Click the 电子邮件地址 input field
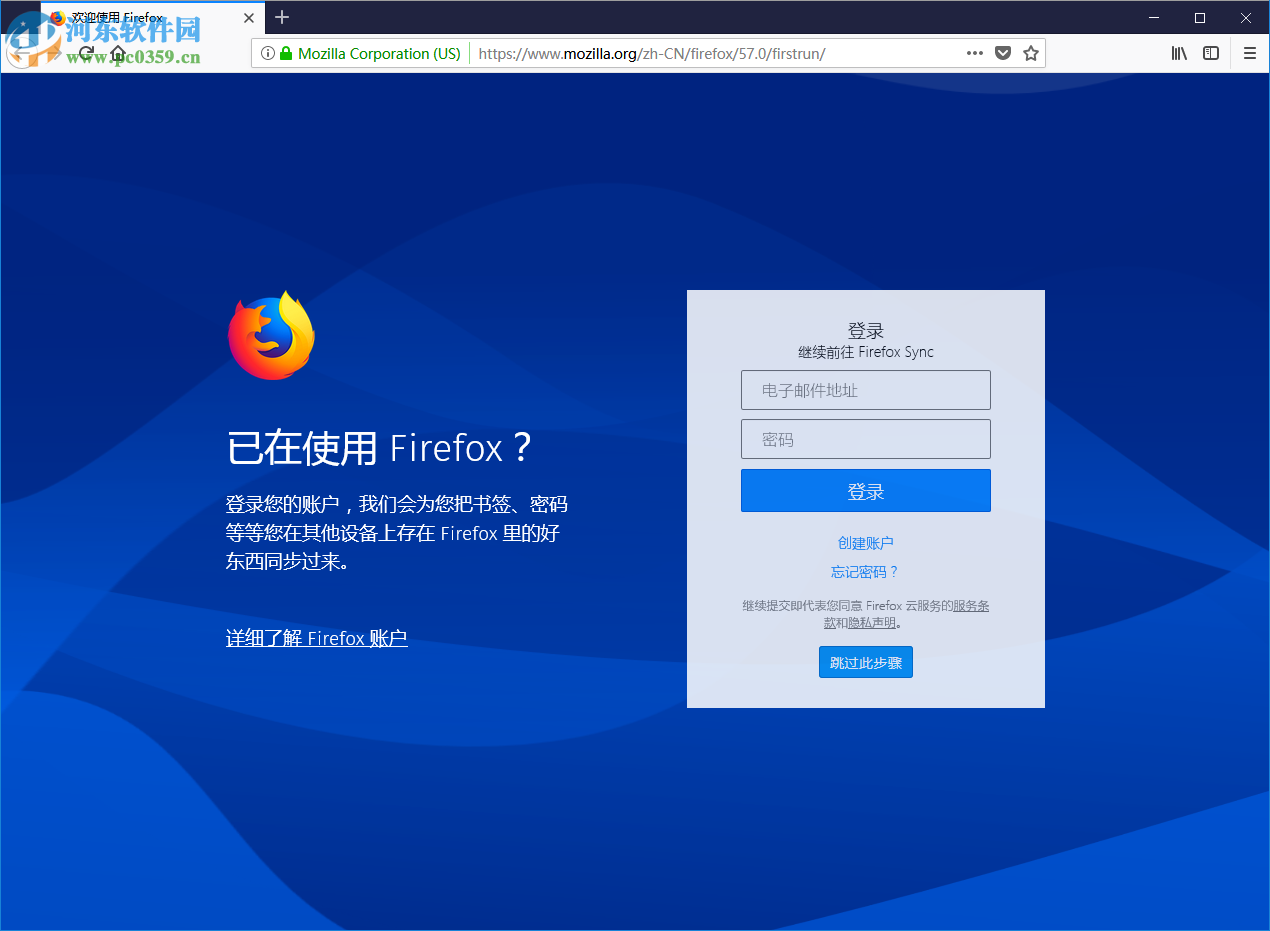This screenshot has height=931, width=1270. [865, 389]
